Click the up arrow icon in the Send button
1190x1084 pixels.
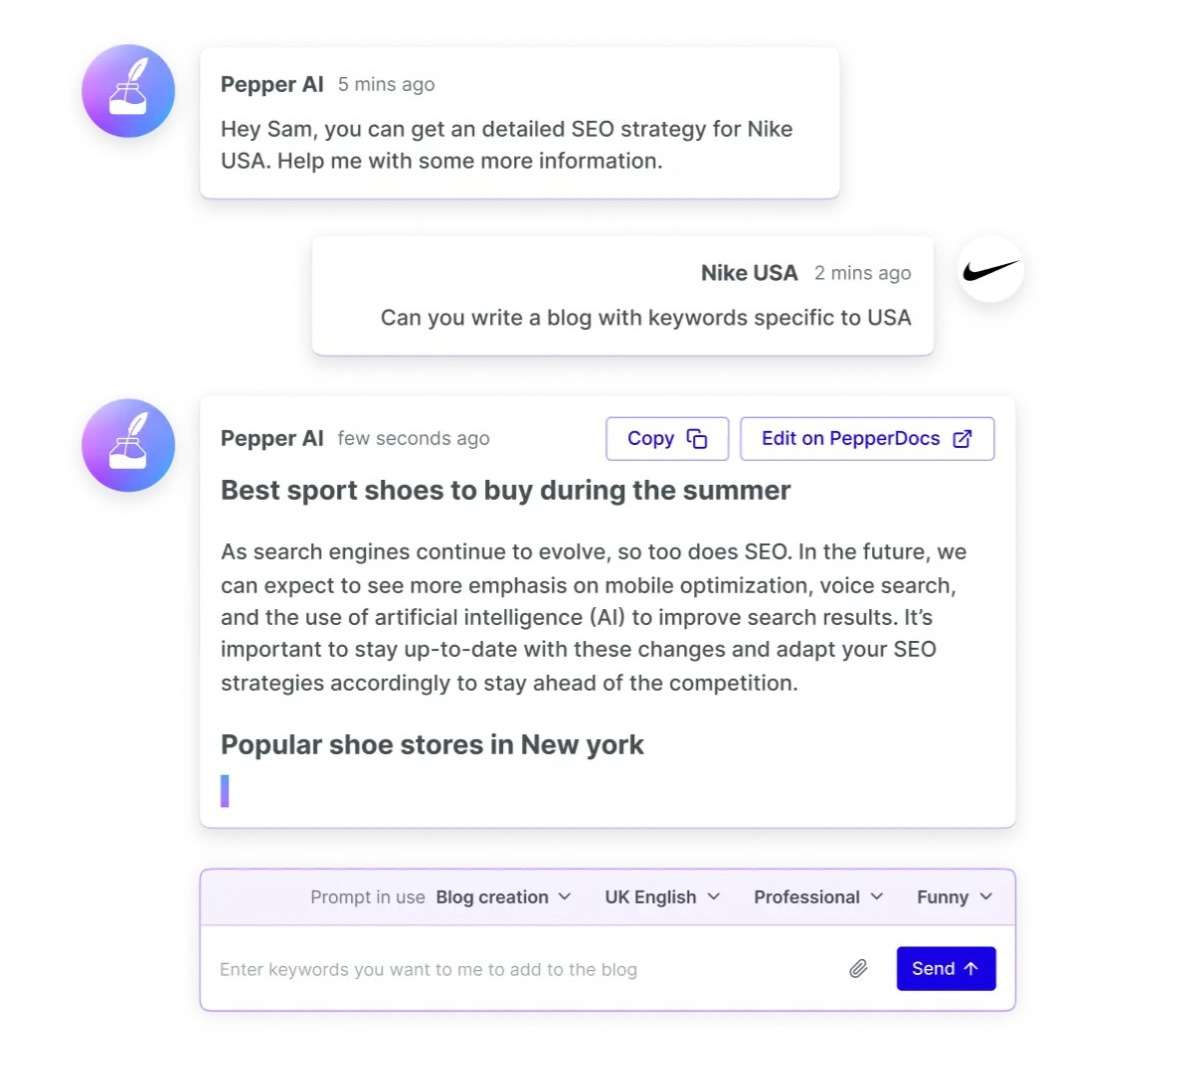coord(971,969)
